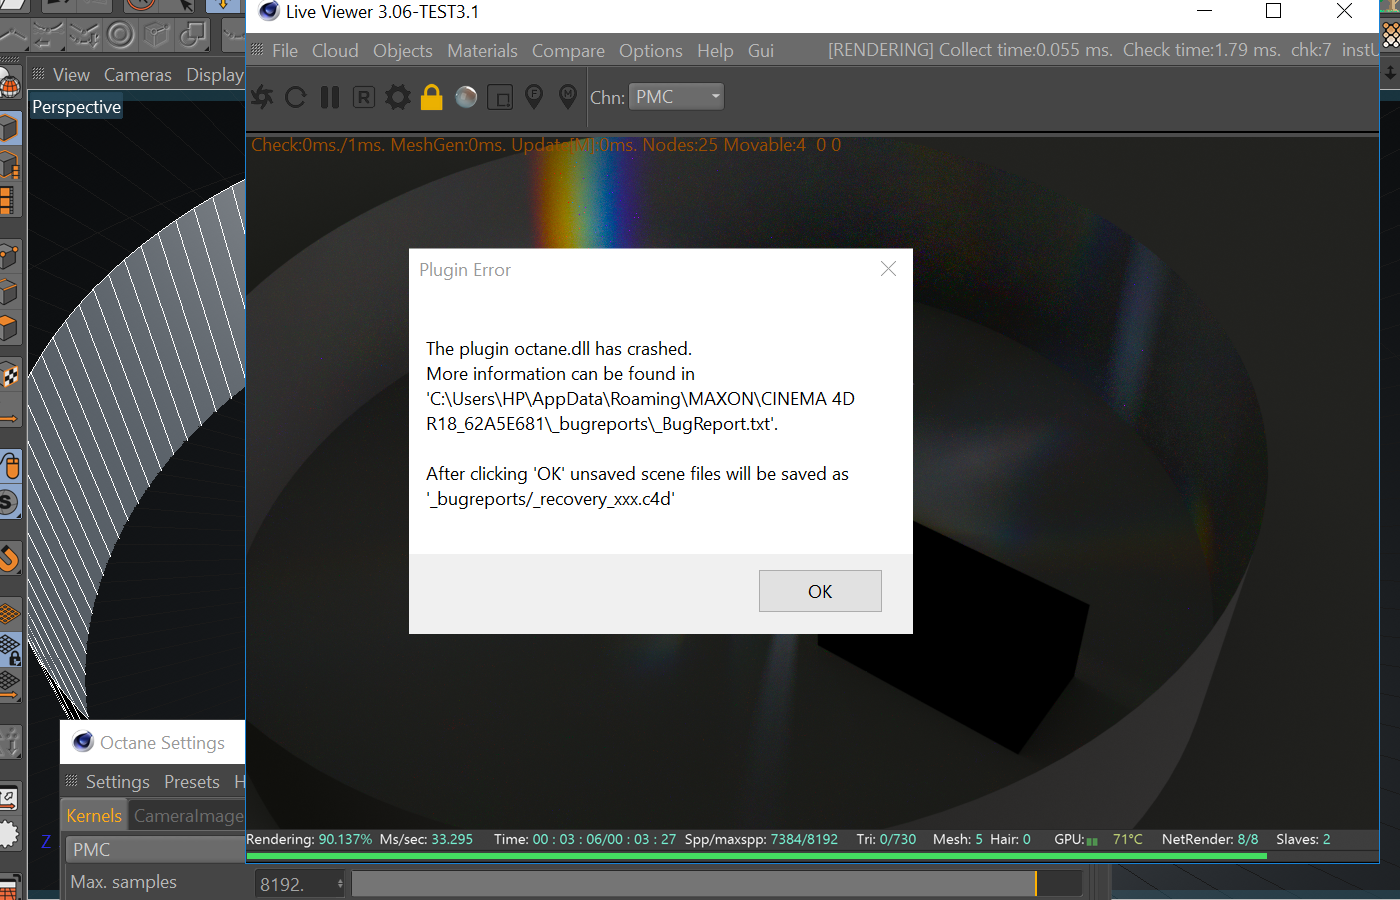1400x900 pixels.
Task: Restart the render with the refresh icon
Action: click(296, 97)
